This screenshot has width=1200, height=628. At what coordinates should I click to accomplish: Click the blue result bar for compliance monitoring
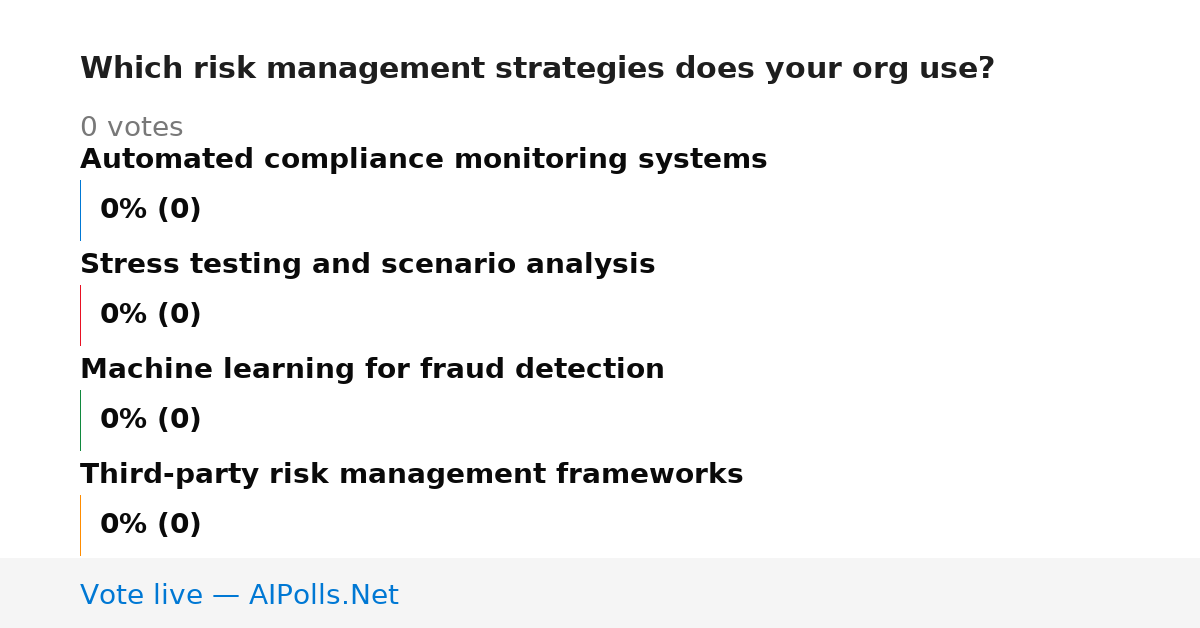click(x=80, y=210)
